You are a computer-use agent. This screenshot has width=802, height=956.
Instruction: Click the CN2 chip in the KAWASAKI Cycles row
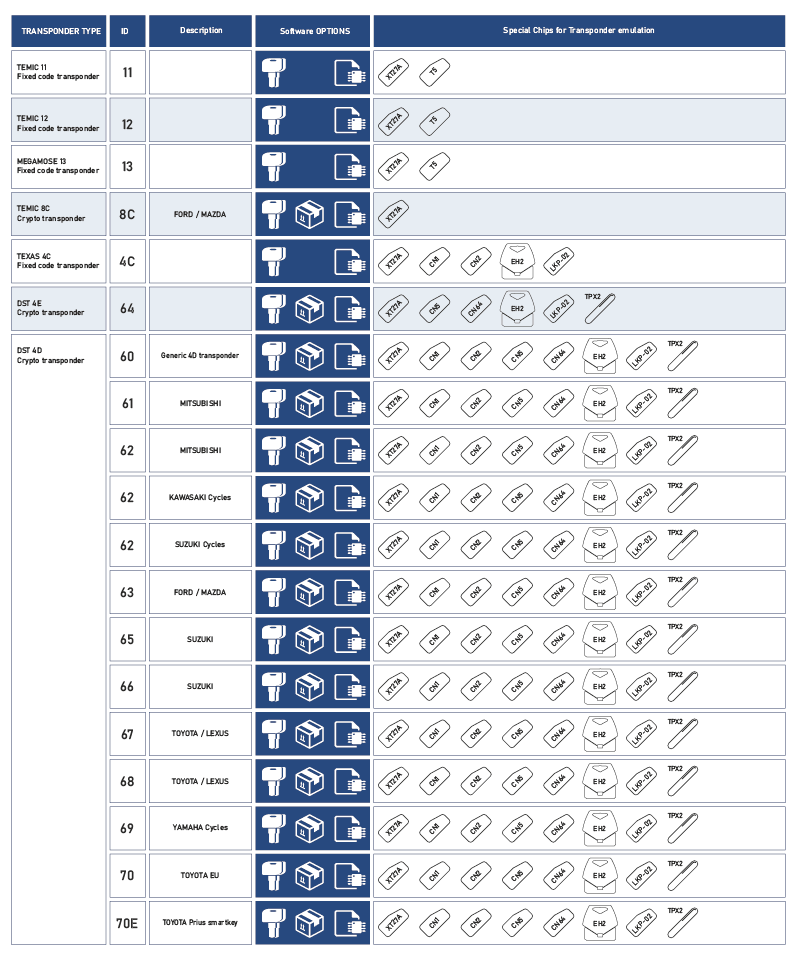pyautogui.click(x=475, y=498)
